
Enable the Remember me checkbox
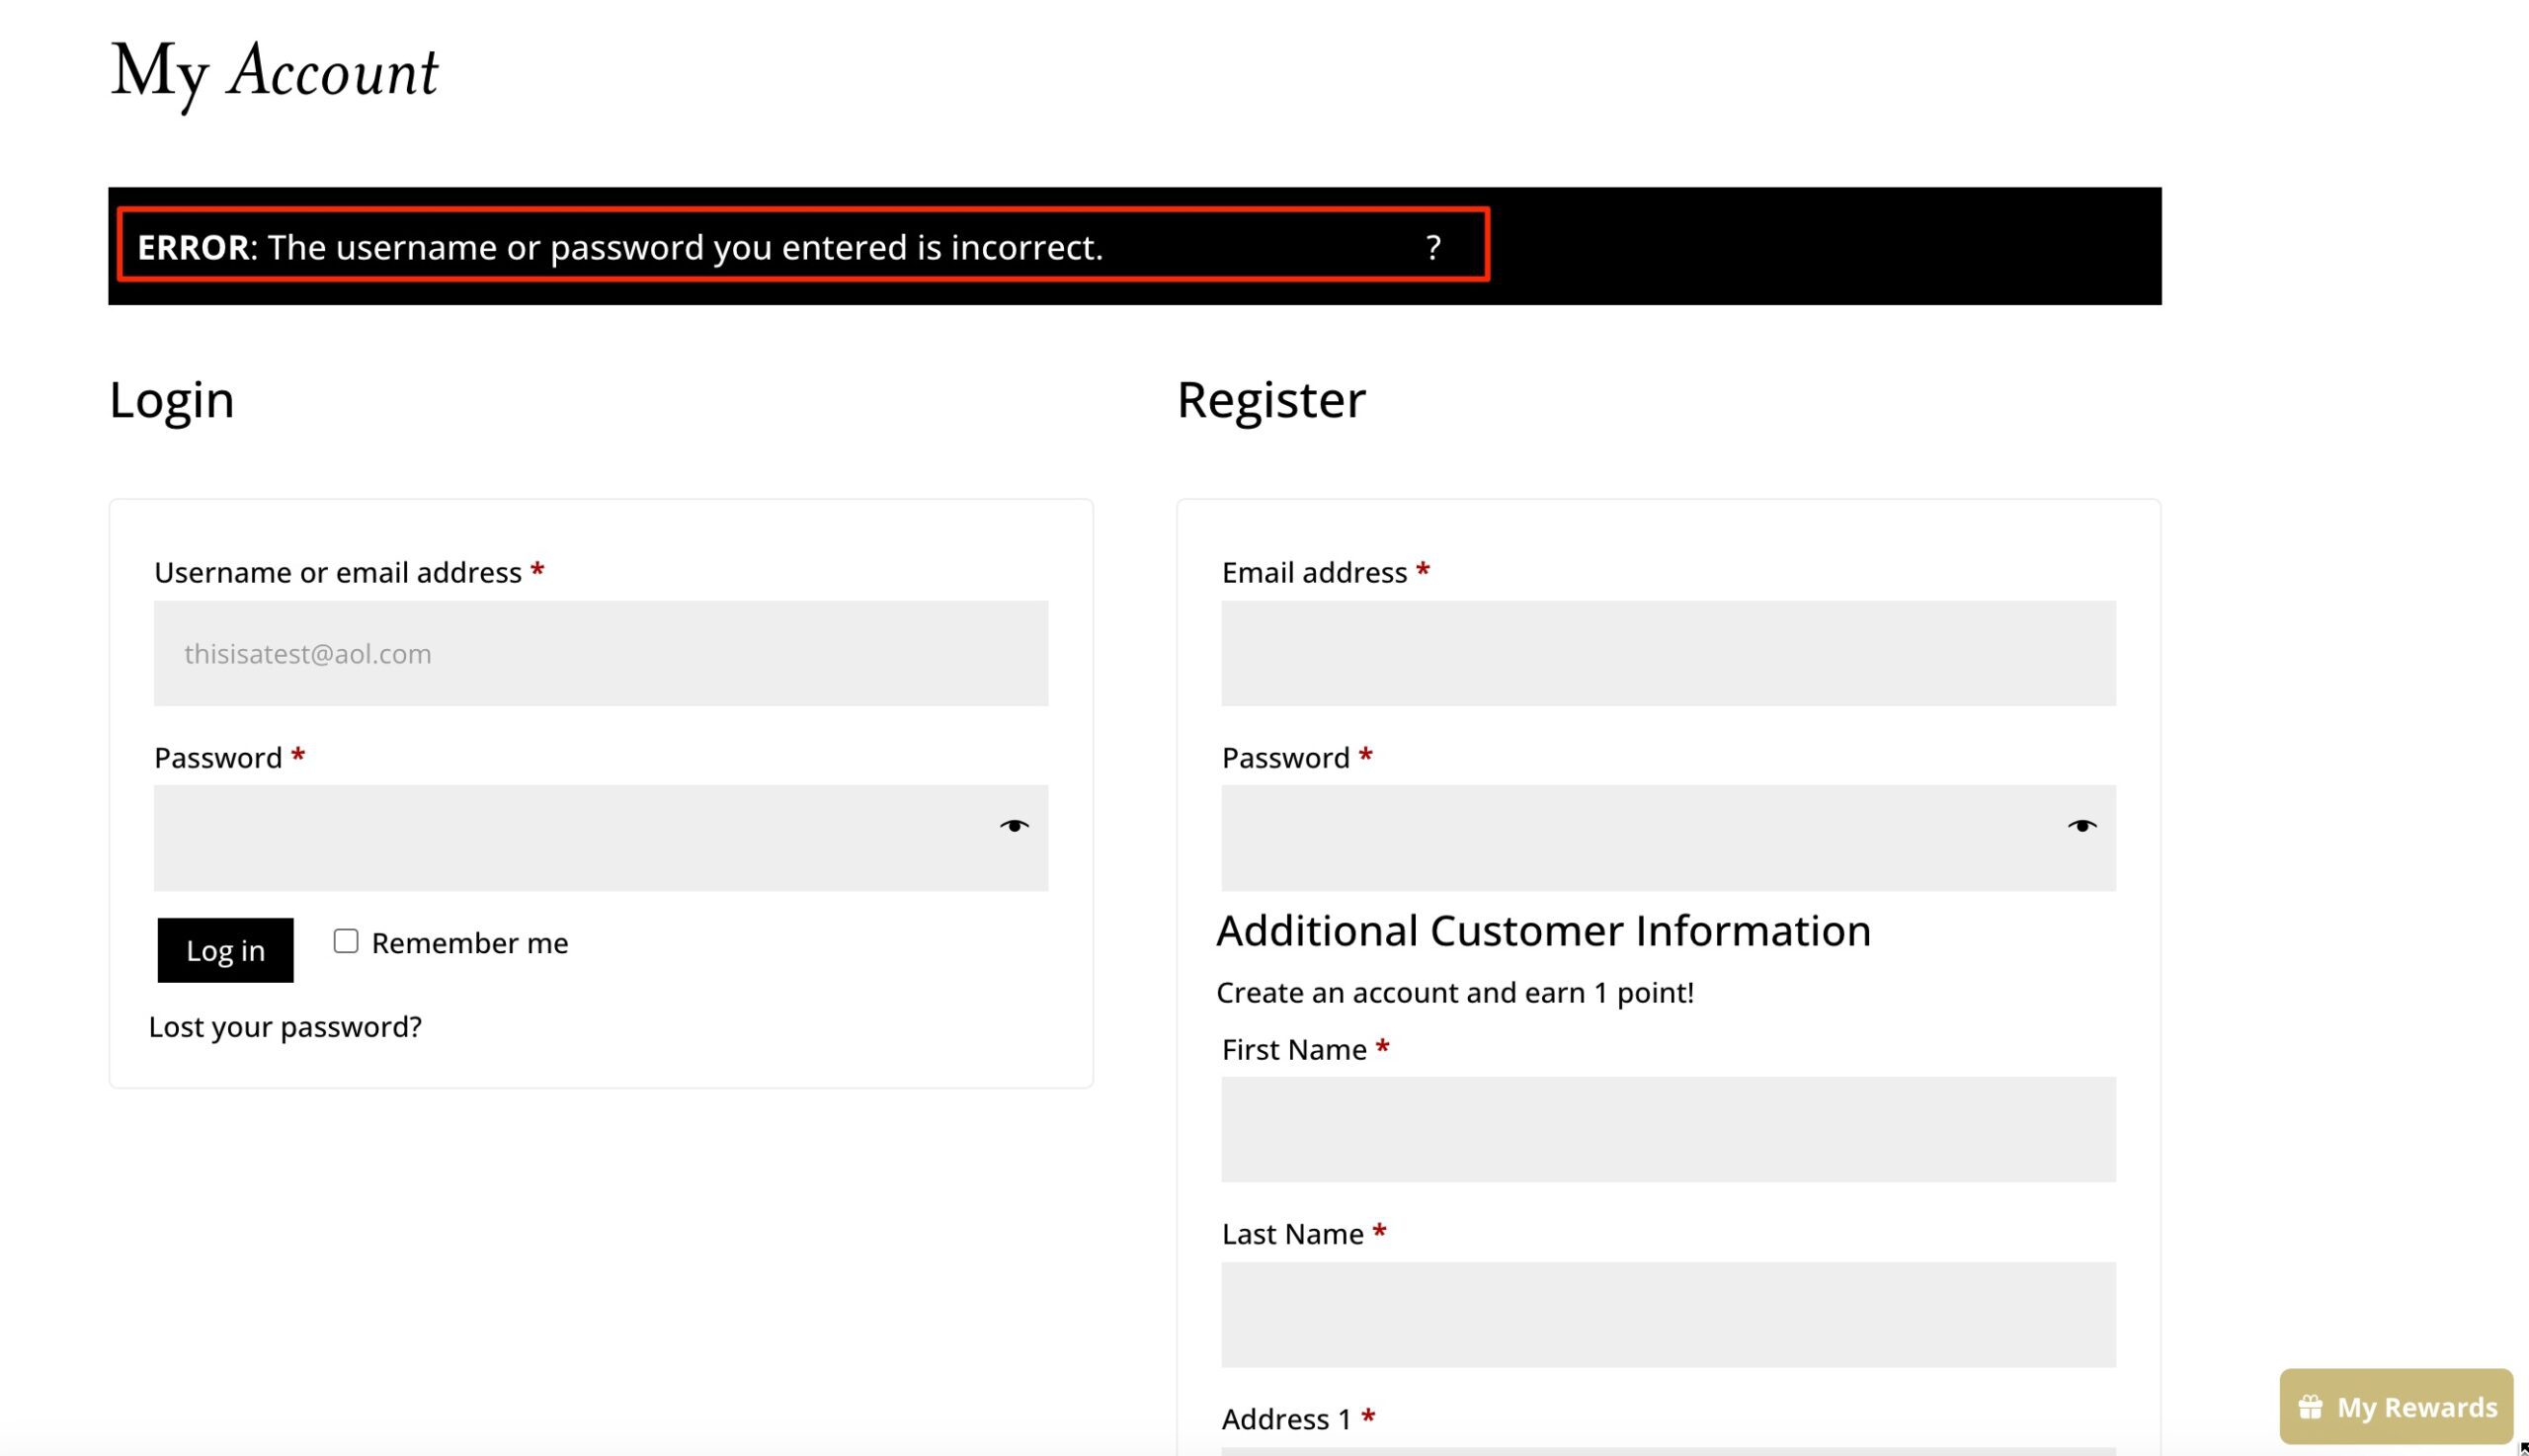346,941
